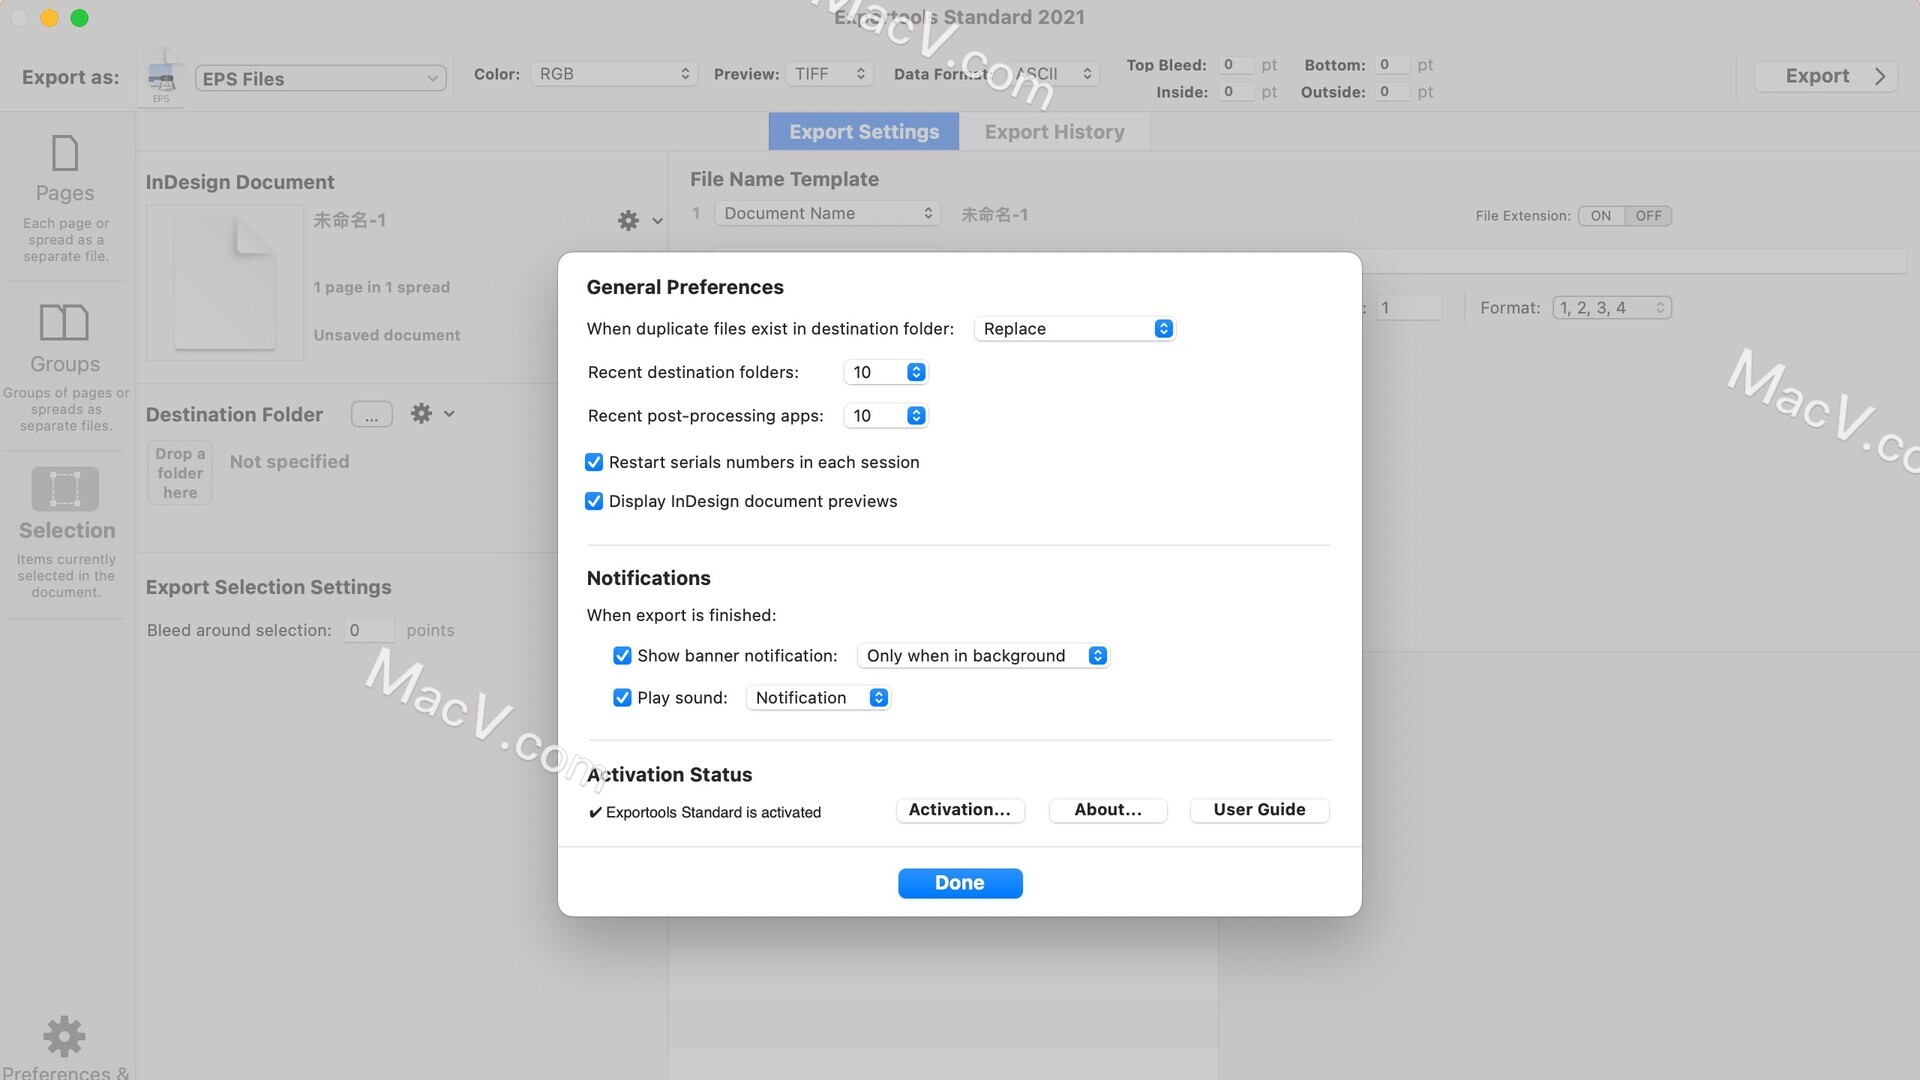Open Data Format ASCII dropdown
The width and height of the screenshot is (1920, 1080).
tap(1053, 74)
